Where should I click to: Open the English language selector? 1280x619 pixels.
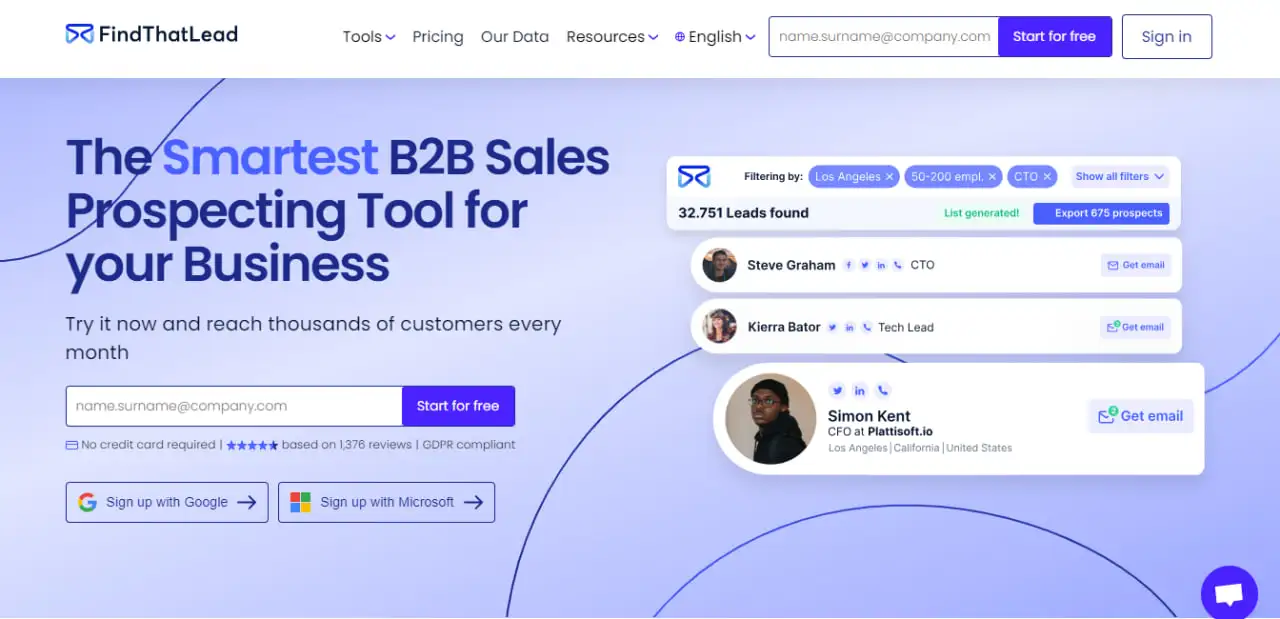click(x=715, y=37)
